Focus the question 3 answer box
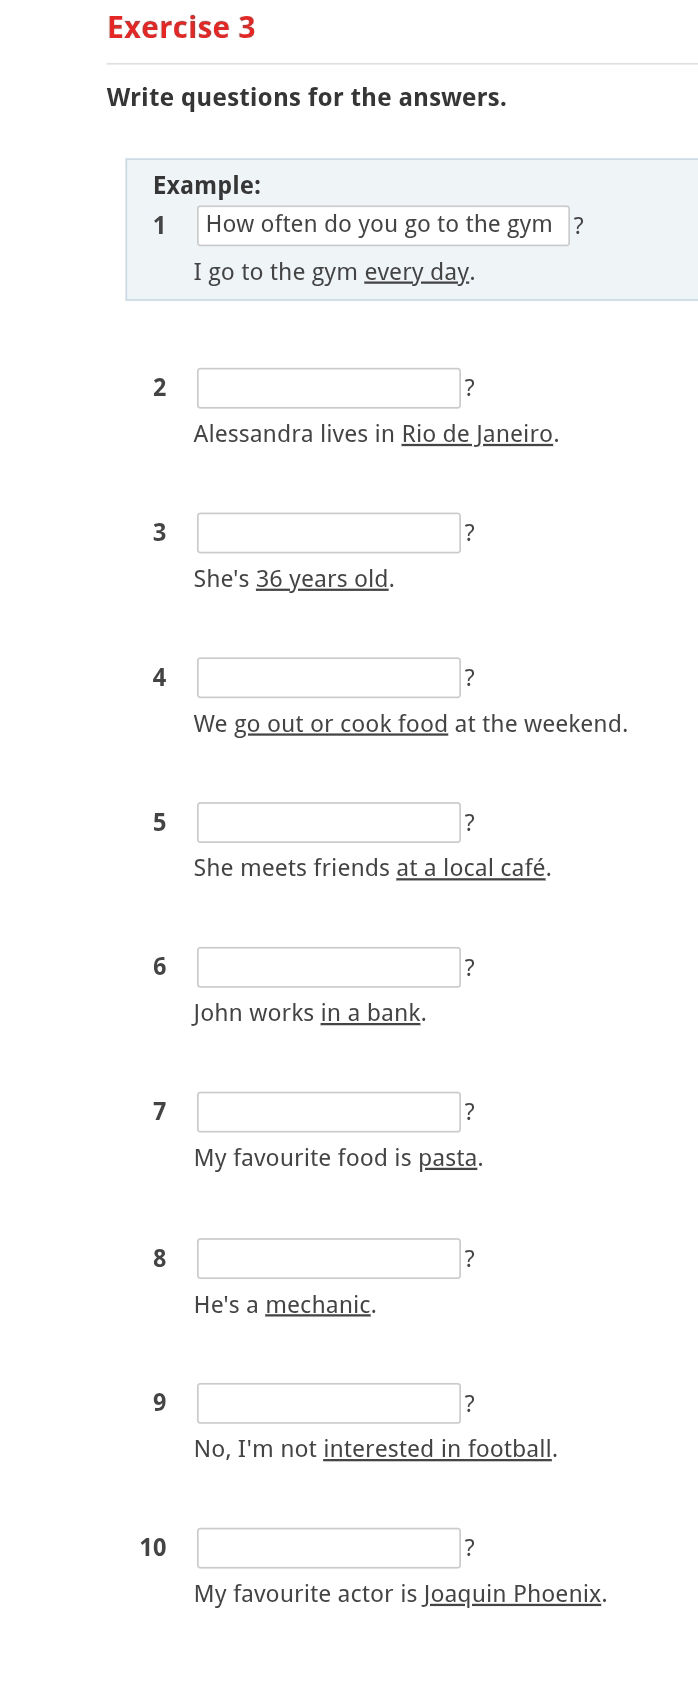Viewport: 698px width, 1703px height. pyautogui.click(x=329, y=533)
